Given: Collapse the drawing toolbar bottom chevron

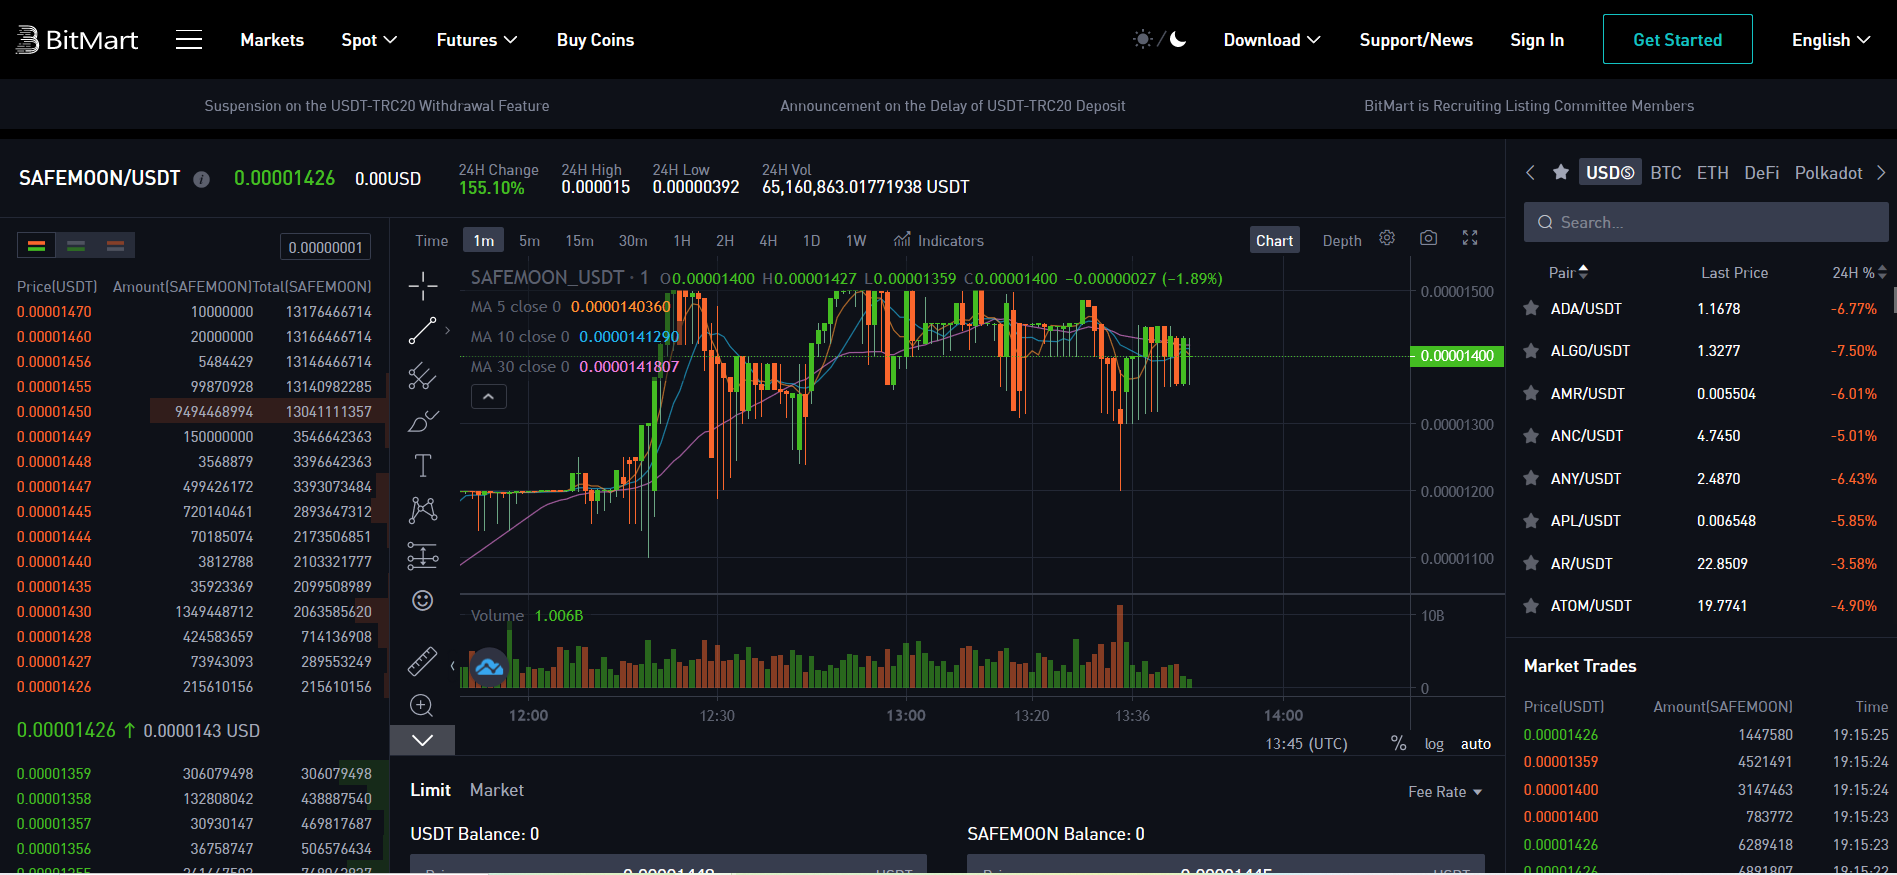Looking at the screenshot, I should pyautogui.click(x=422, y=740).
